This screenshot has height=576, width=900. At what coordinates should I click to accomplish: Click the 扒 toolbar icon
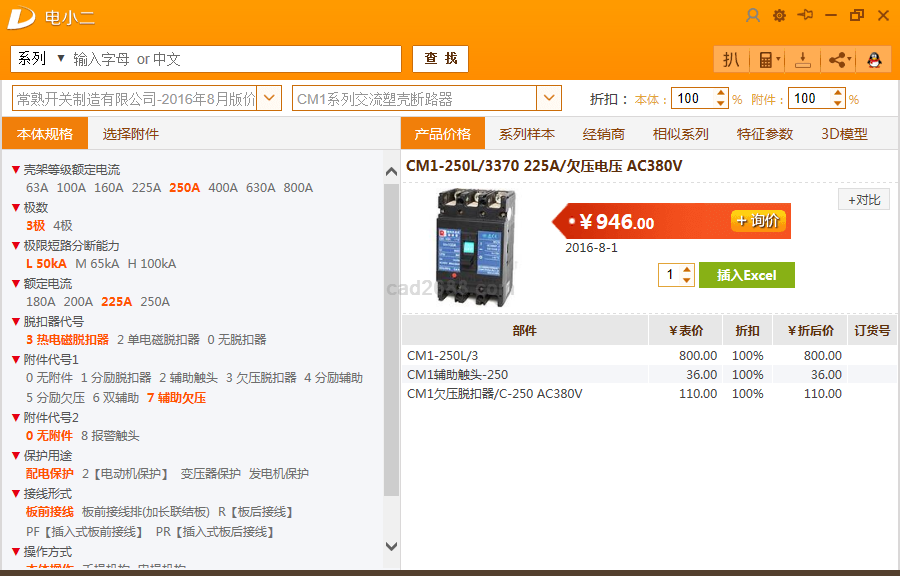coord(731,60)
